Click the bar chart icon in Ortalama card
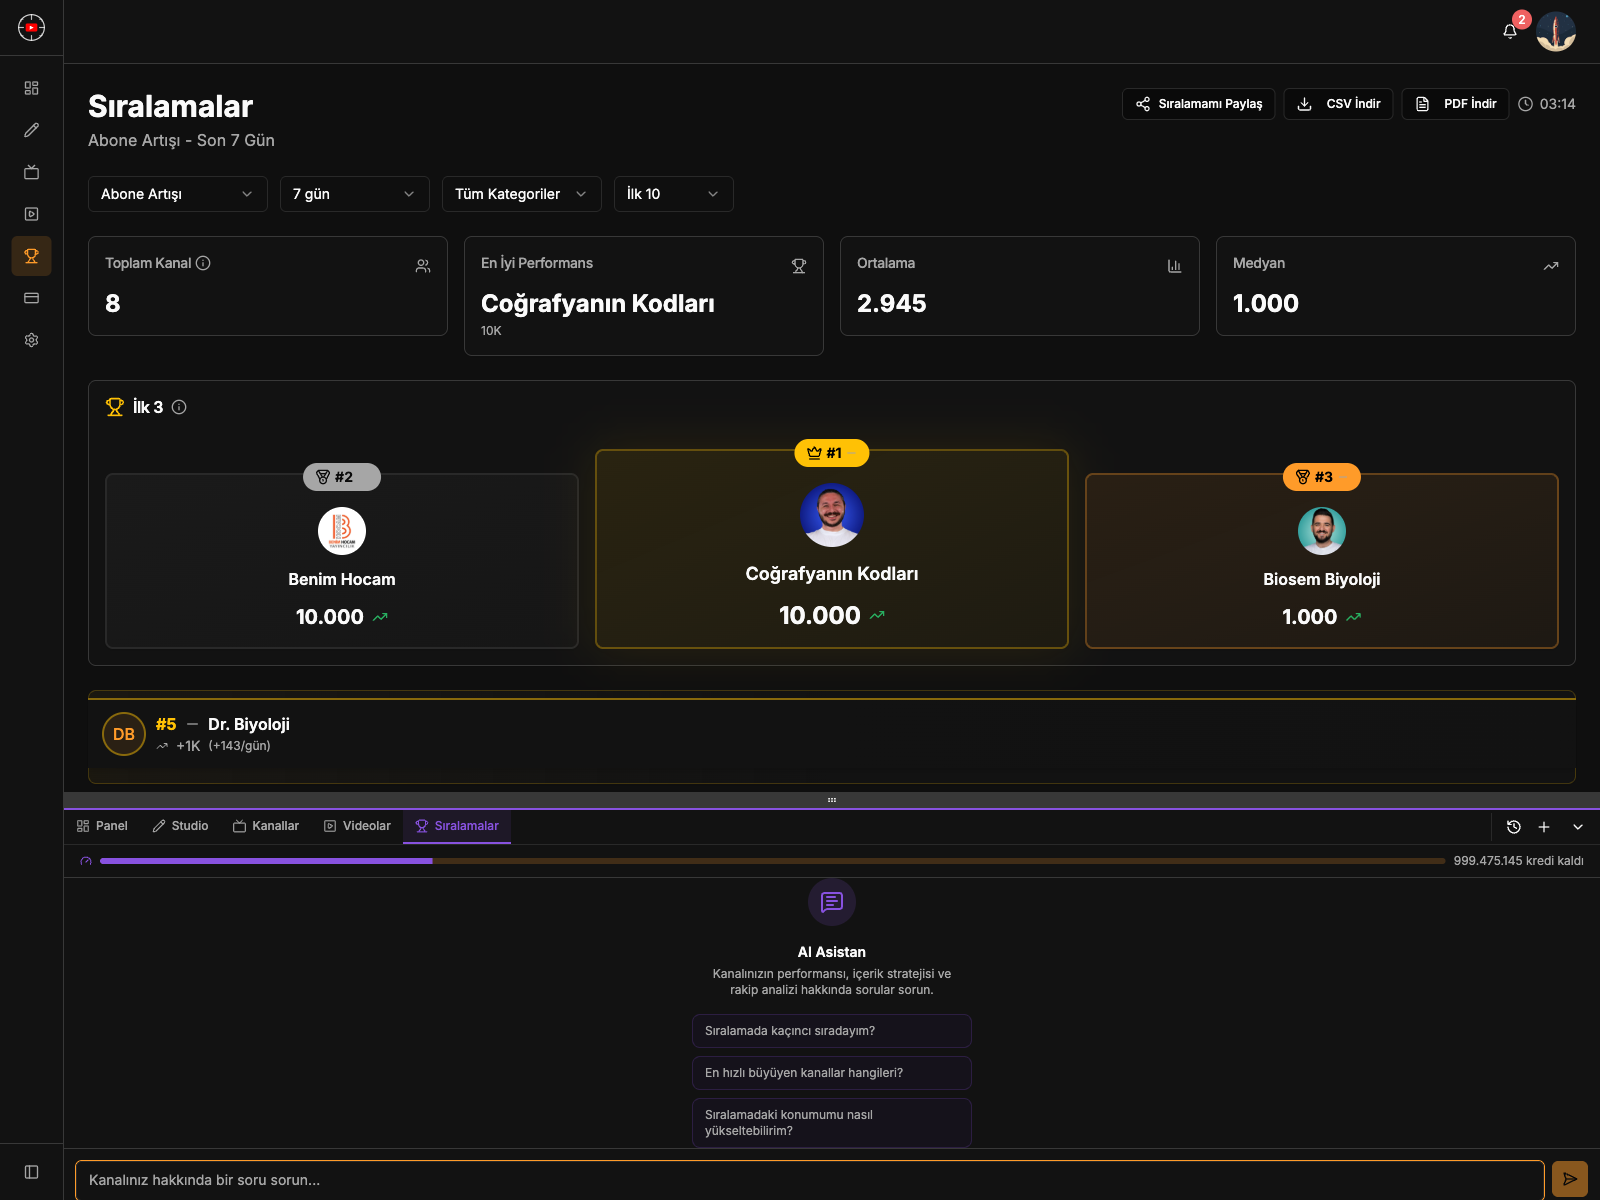 click(x=1175, y=266)
